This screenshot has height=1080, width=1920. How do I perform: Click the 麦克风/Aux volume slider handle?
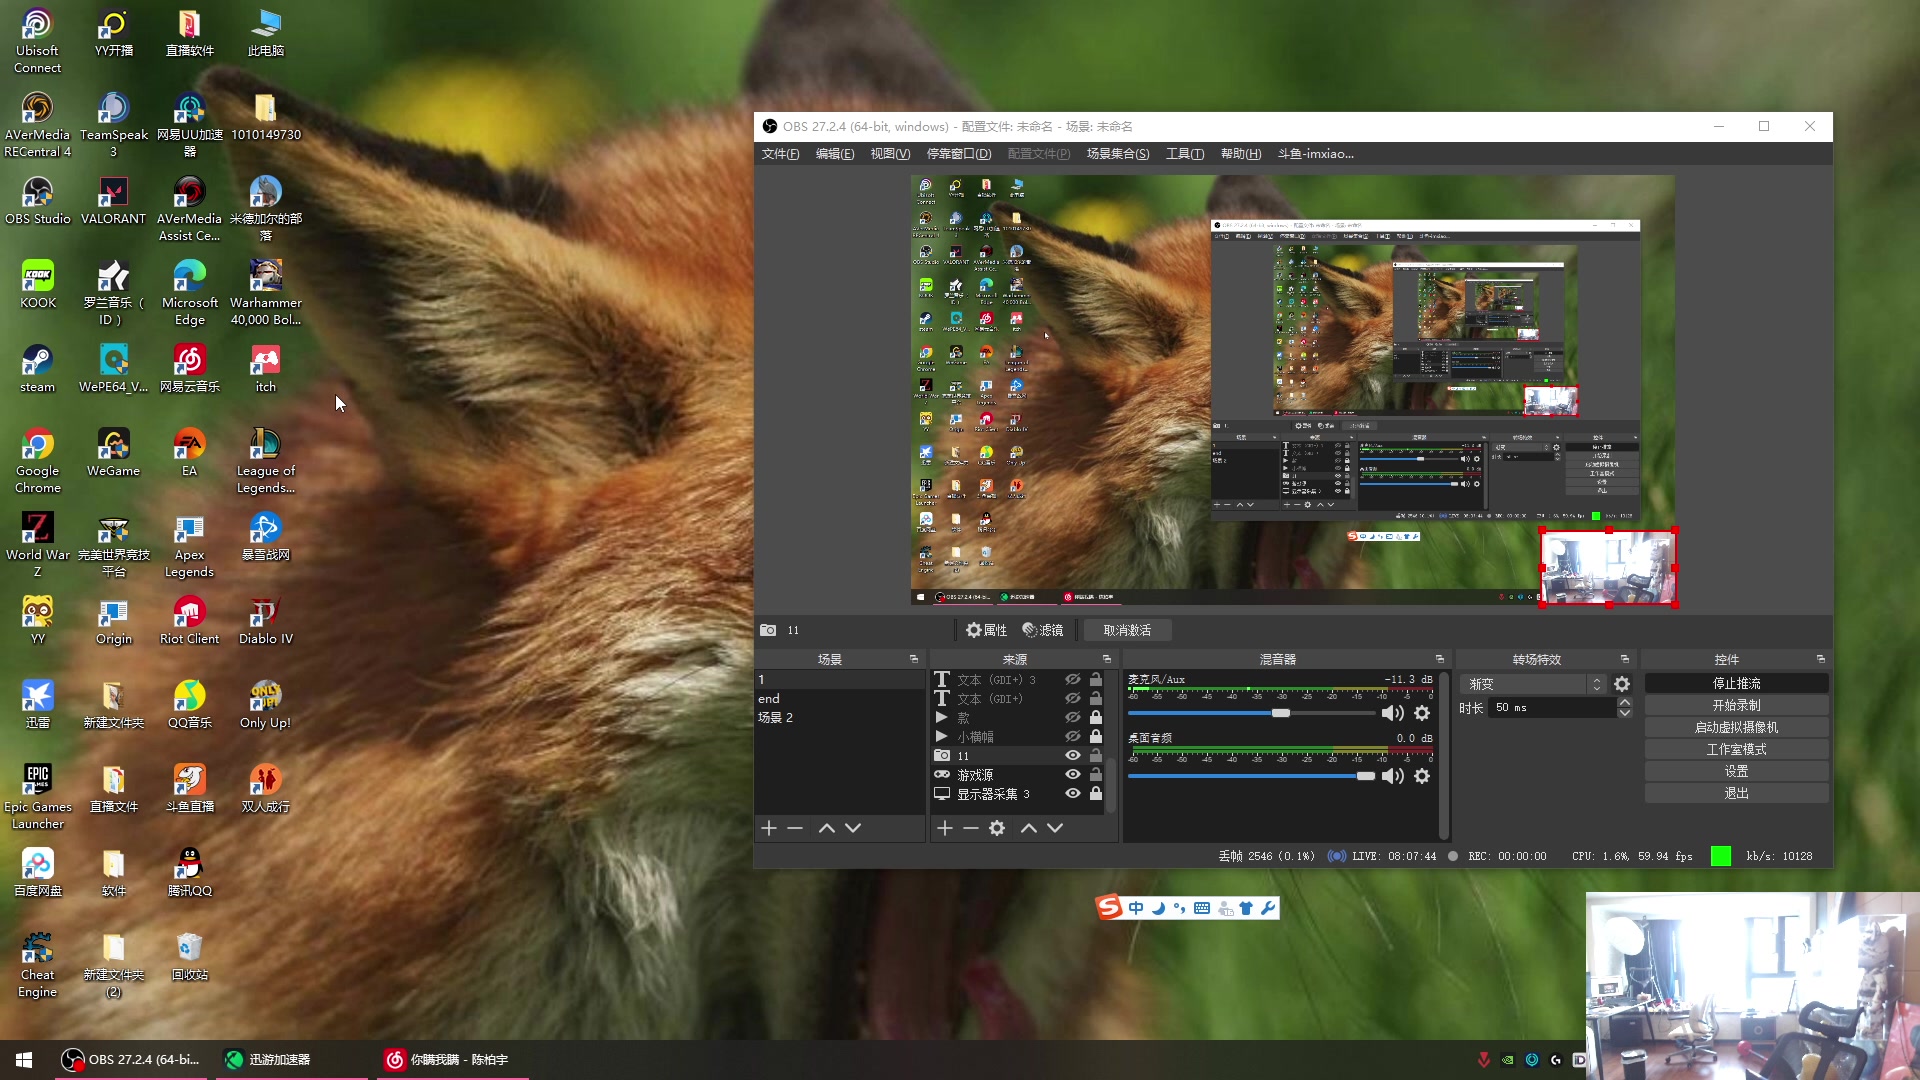pyautogui.click(x=1281, y=713)
